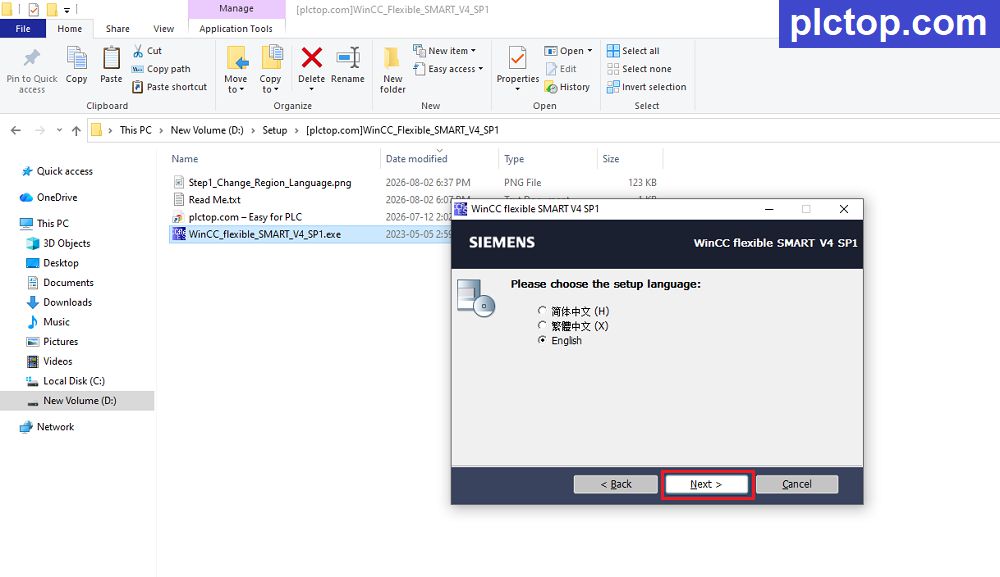Click Select all in ribbon
The image size is (1000, 577).
(x=633, y=50)
